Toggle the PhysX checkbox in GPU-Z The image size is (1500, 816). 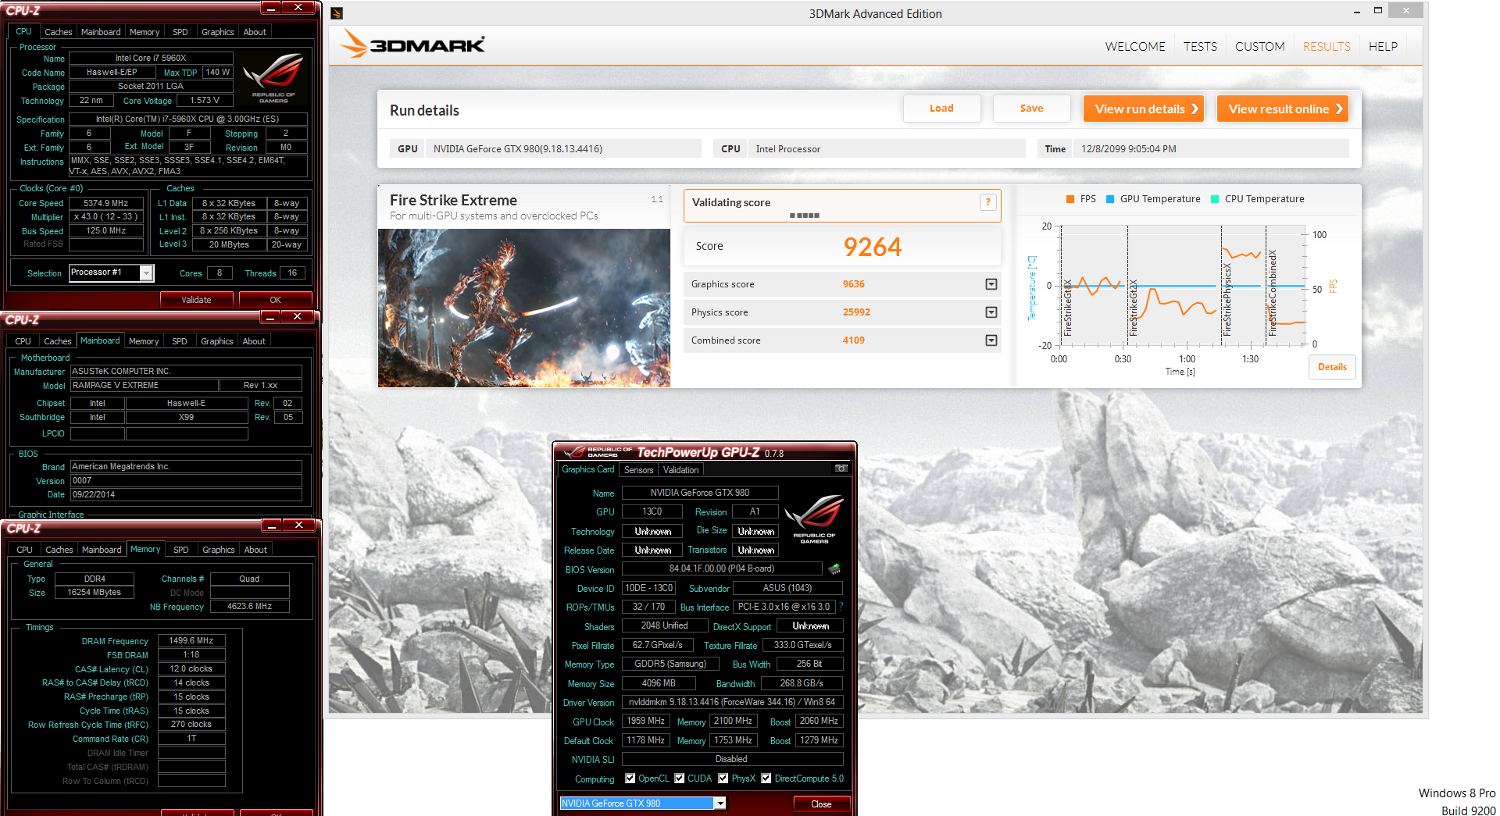723,778
